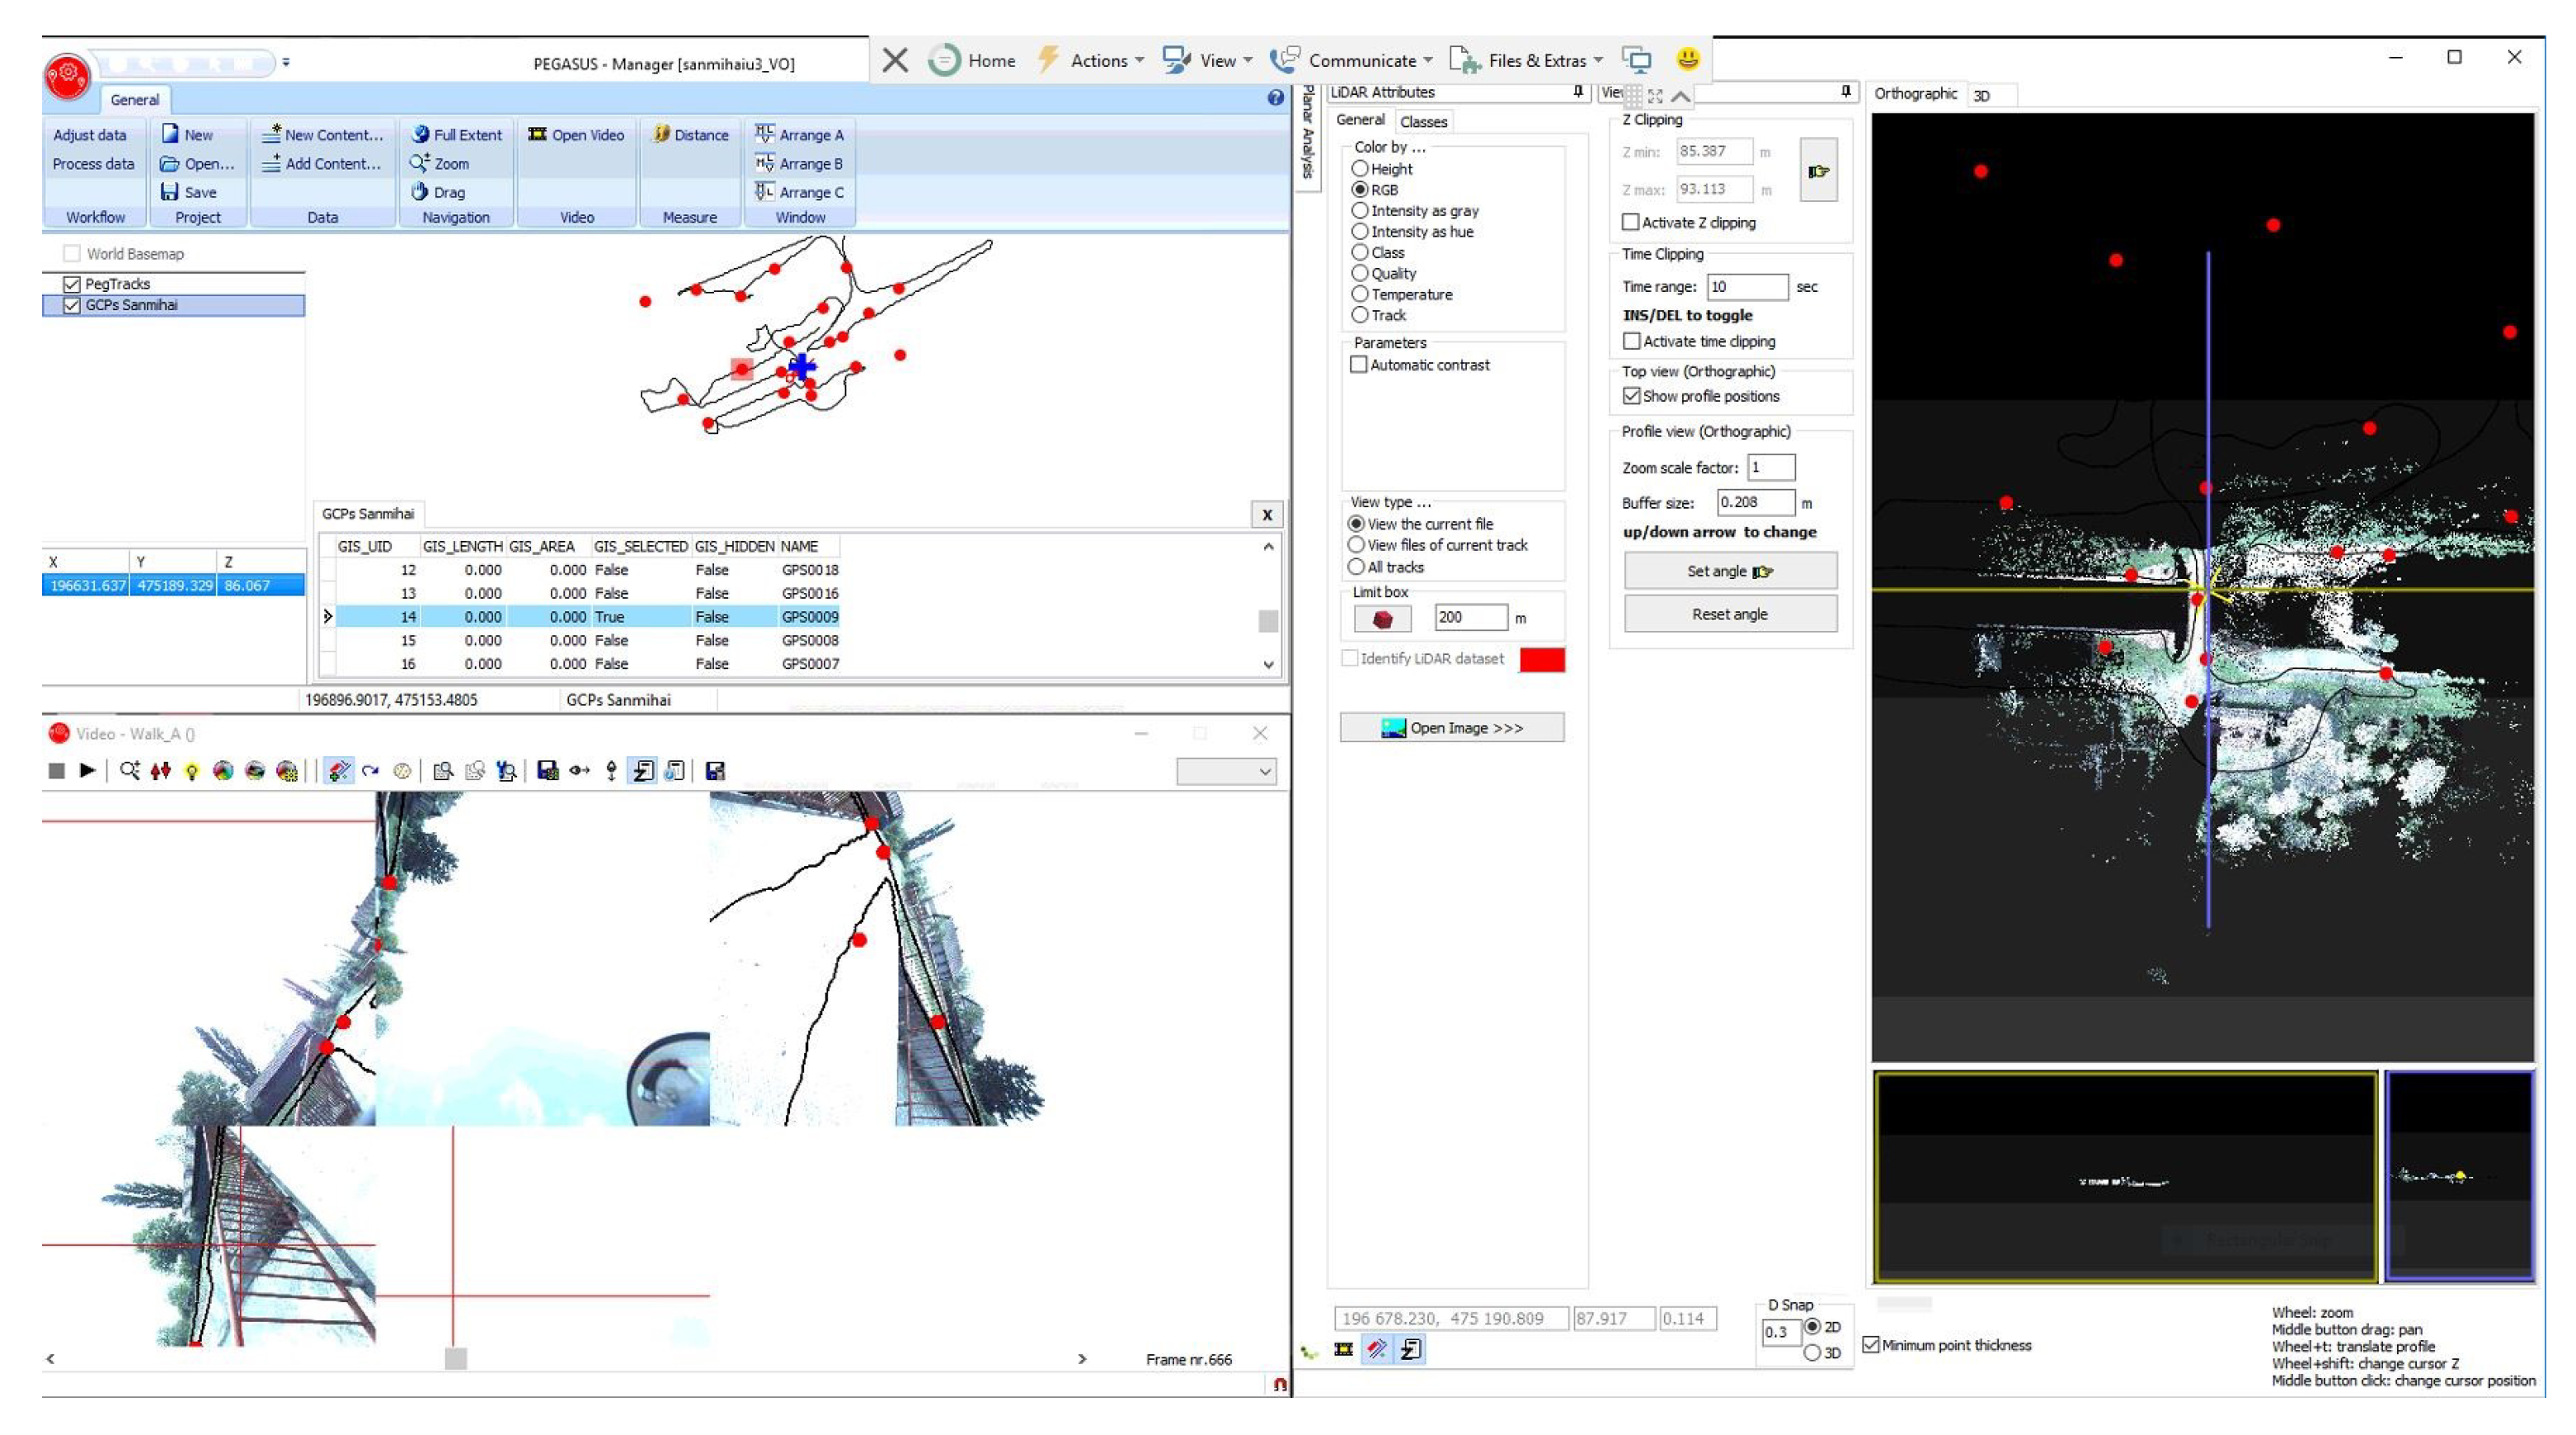Switch to the 3D view tab

point(1981,96)
